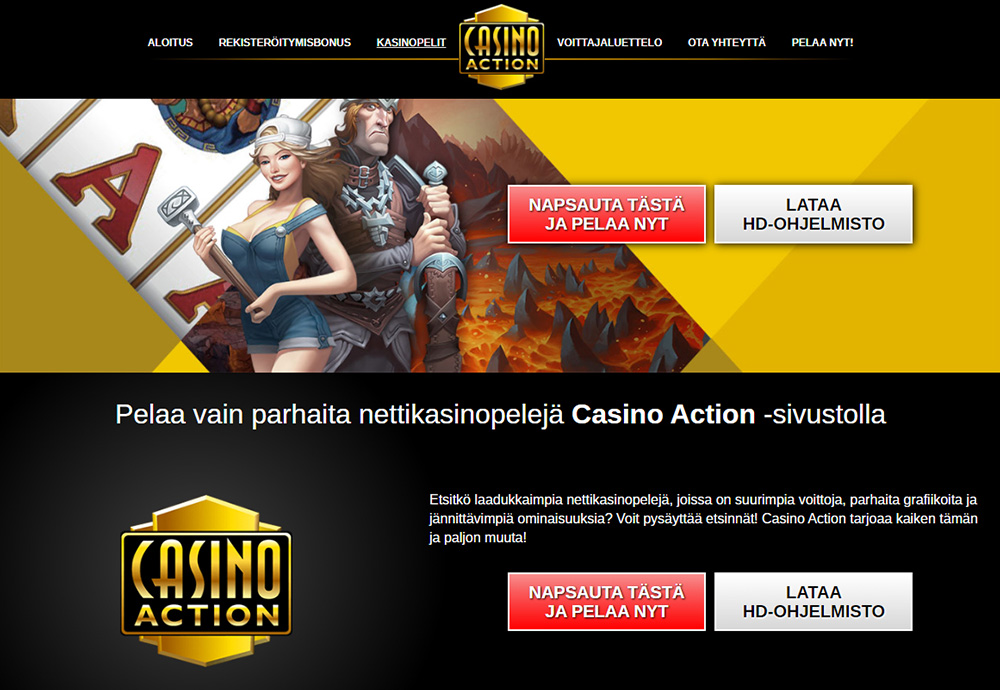This screenshot has height=690, width=1000.
Task: Click Lataa HD-ohjelmisto button in the banner
Action: pos(813,214)
